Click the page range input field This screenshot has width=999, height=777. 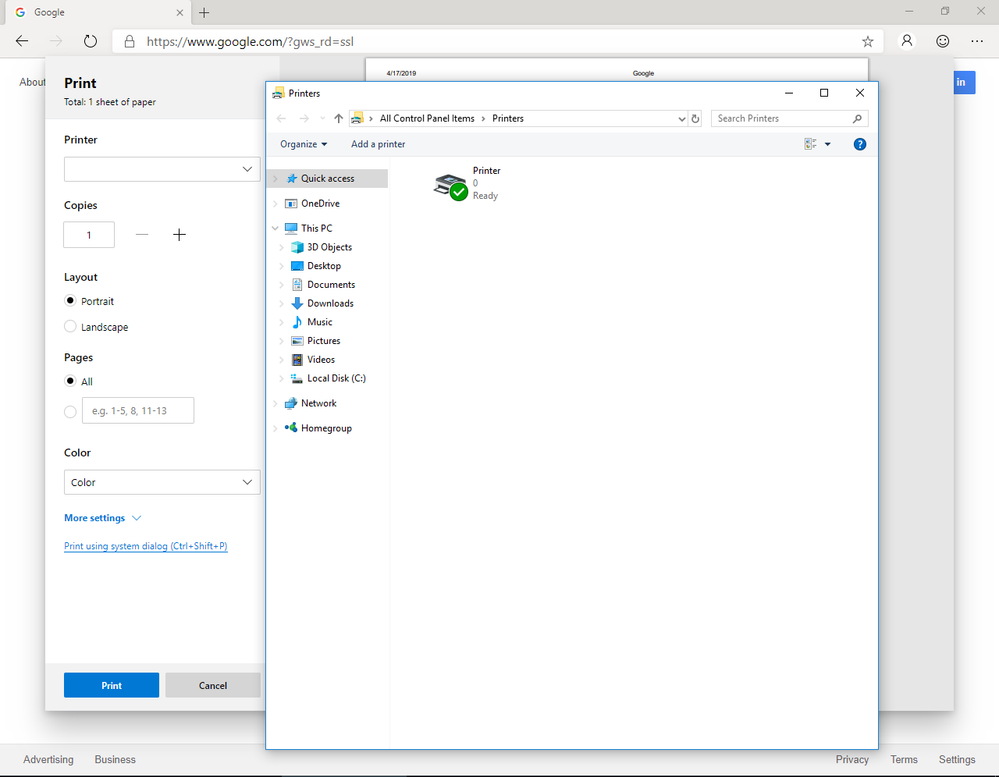pos(138,411)
